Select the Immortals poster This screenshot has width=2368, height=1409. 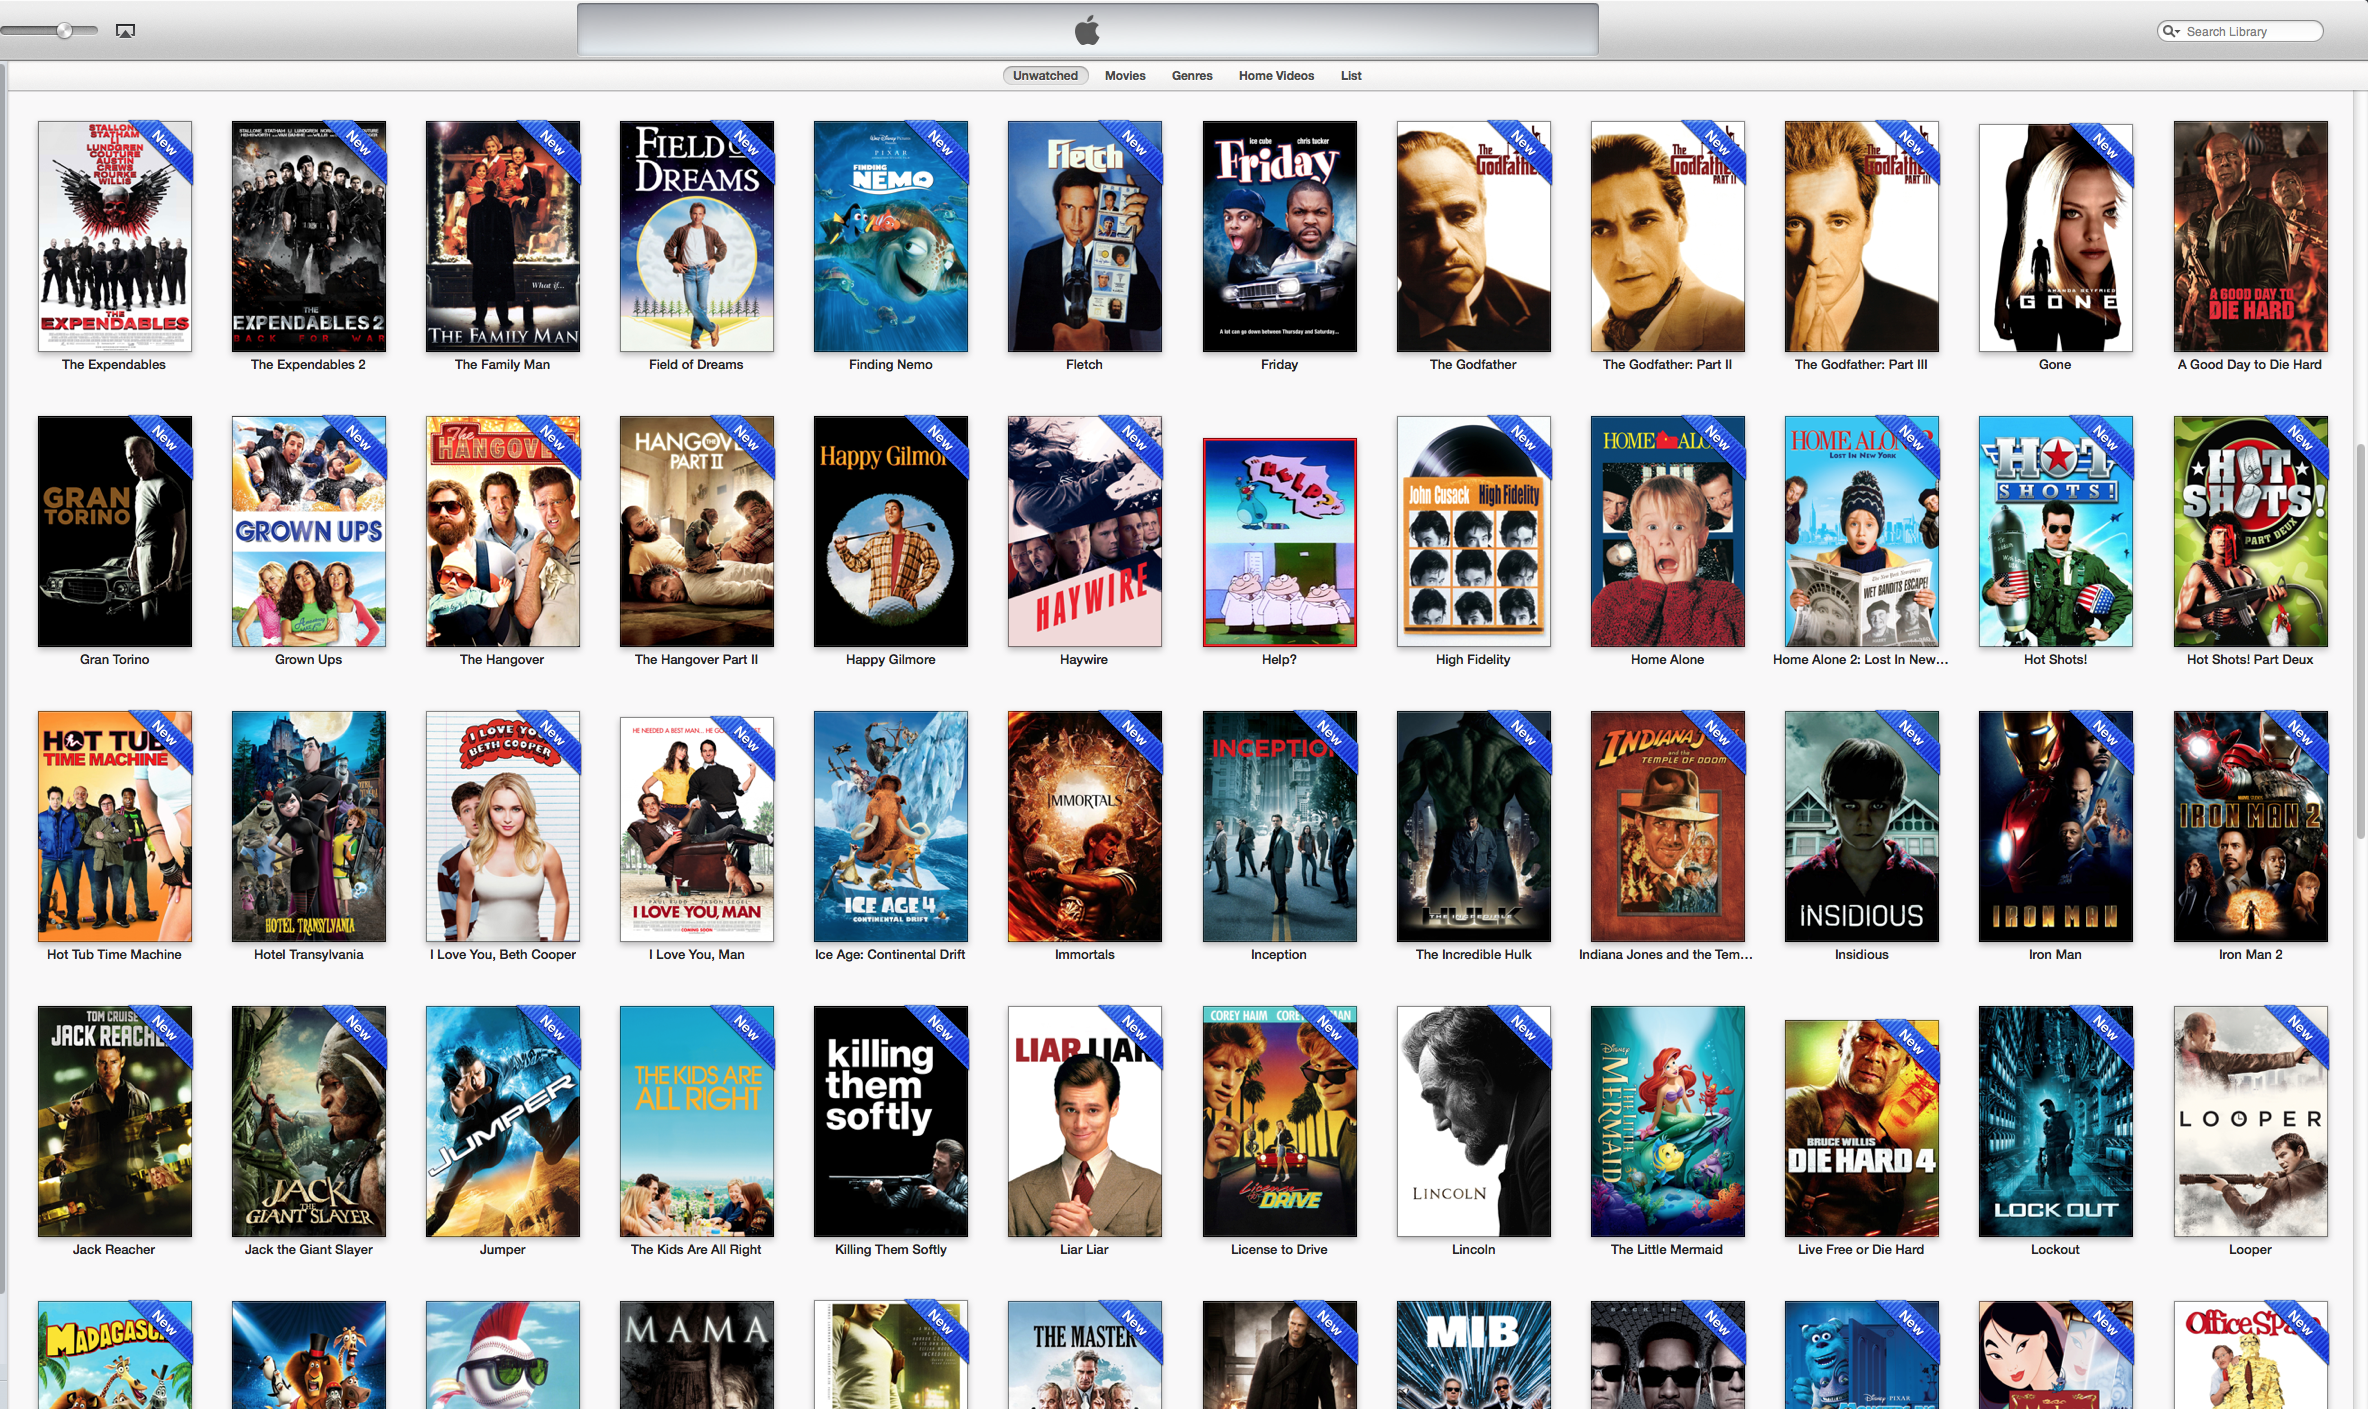pyautogui.click(x=1085, y=826)
